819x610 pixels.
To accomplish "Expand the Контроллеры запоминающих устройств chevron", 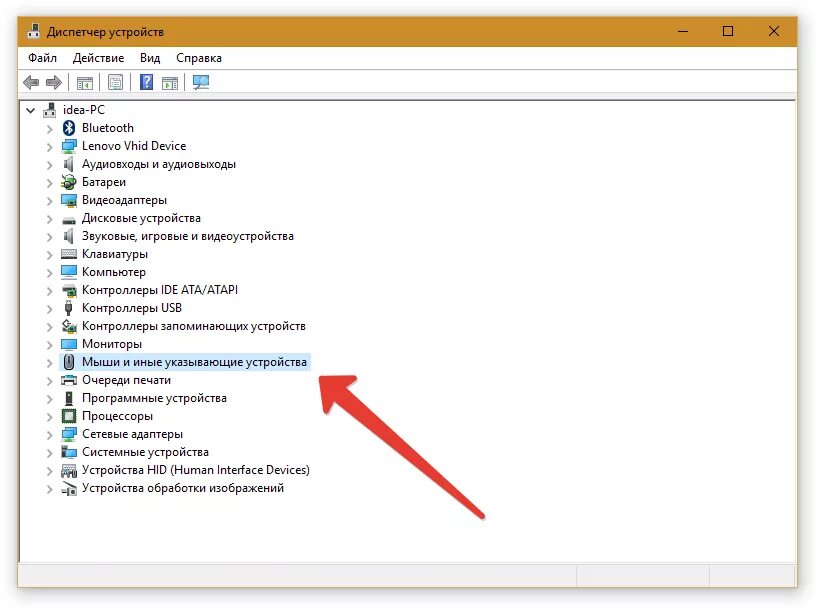I will (50, 326).
